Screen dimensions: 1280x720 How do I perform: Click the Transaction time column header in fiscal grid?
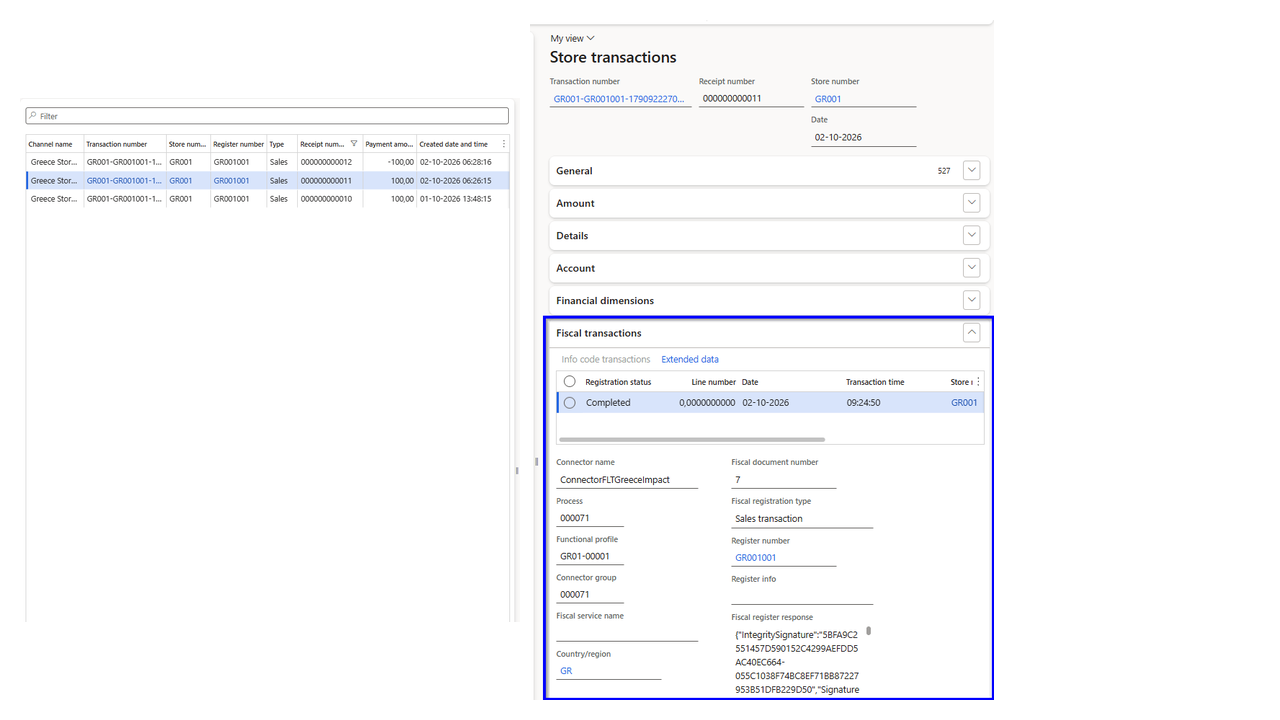[x=875, y=382]
